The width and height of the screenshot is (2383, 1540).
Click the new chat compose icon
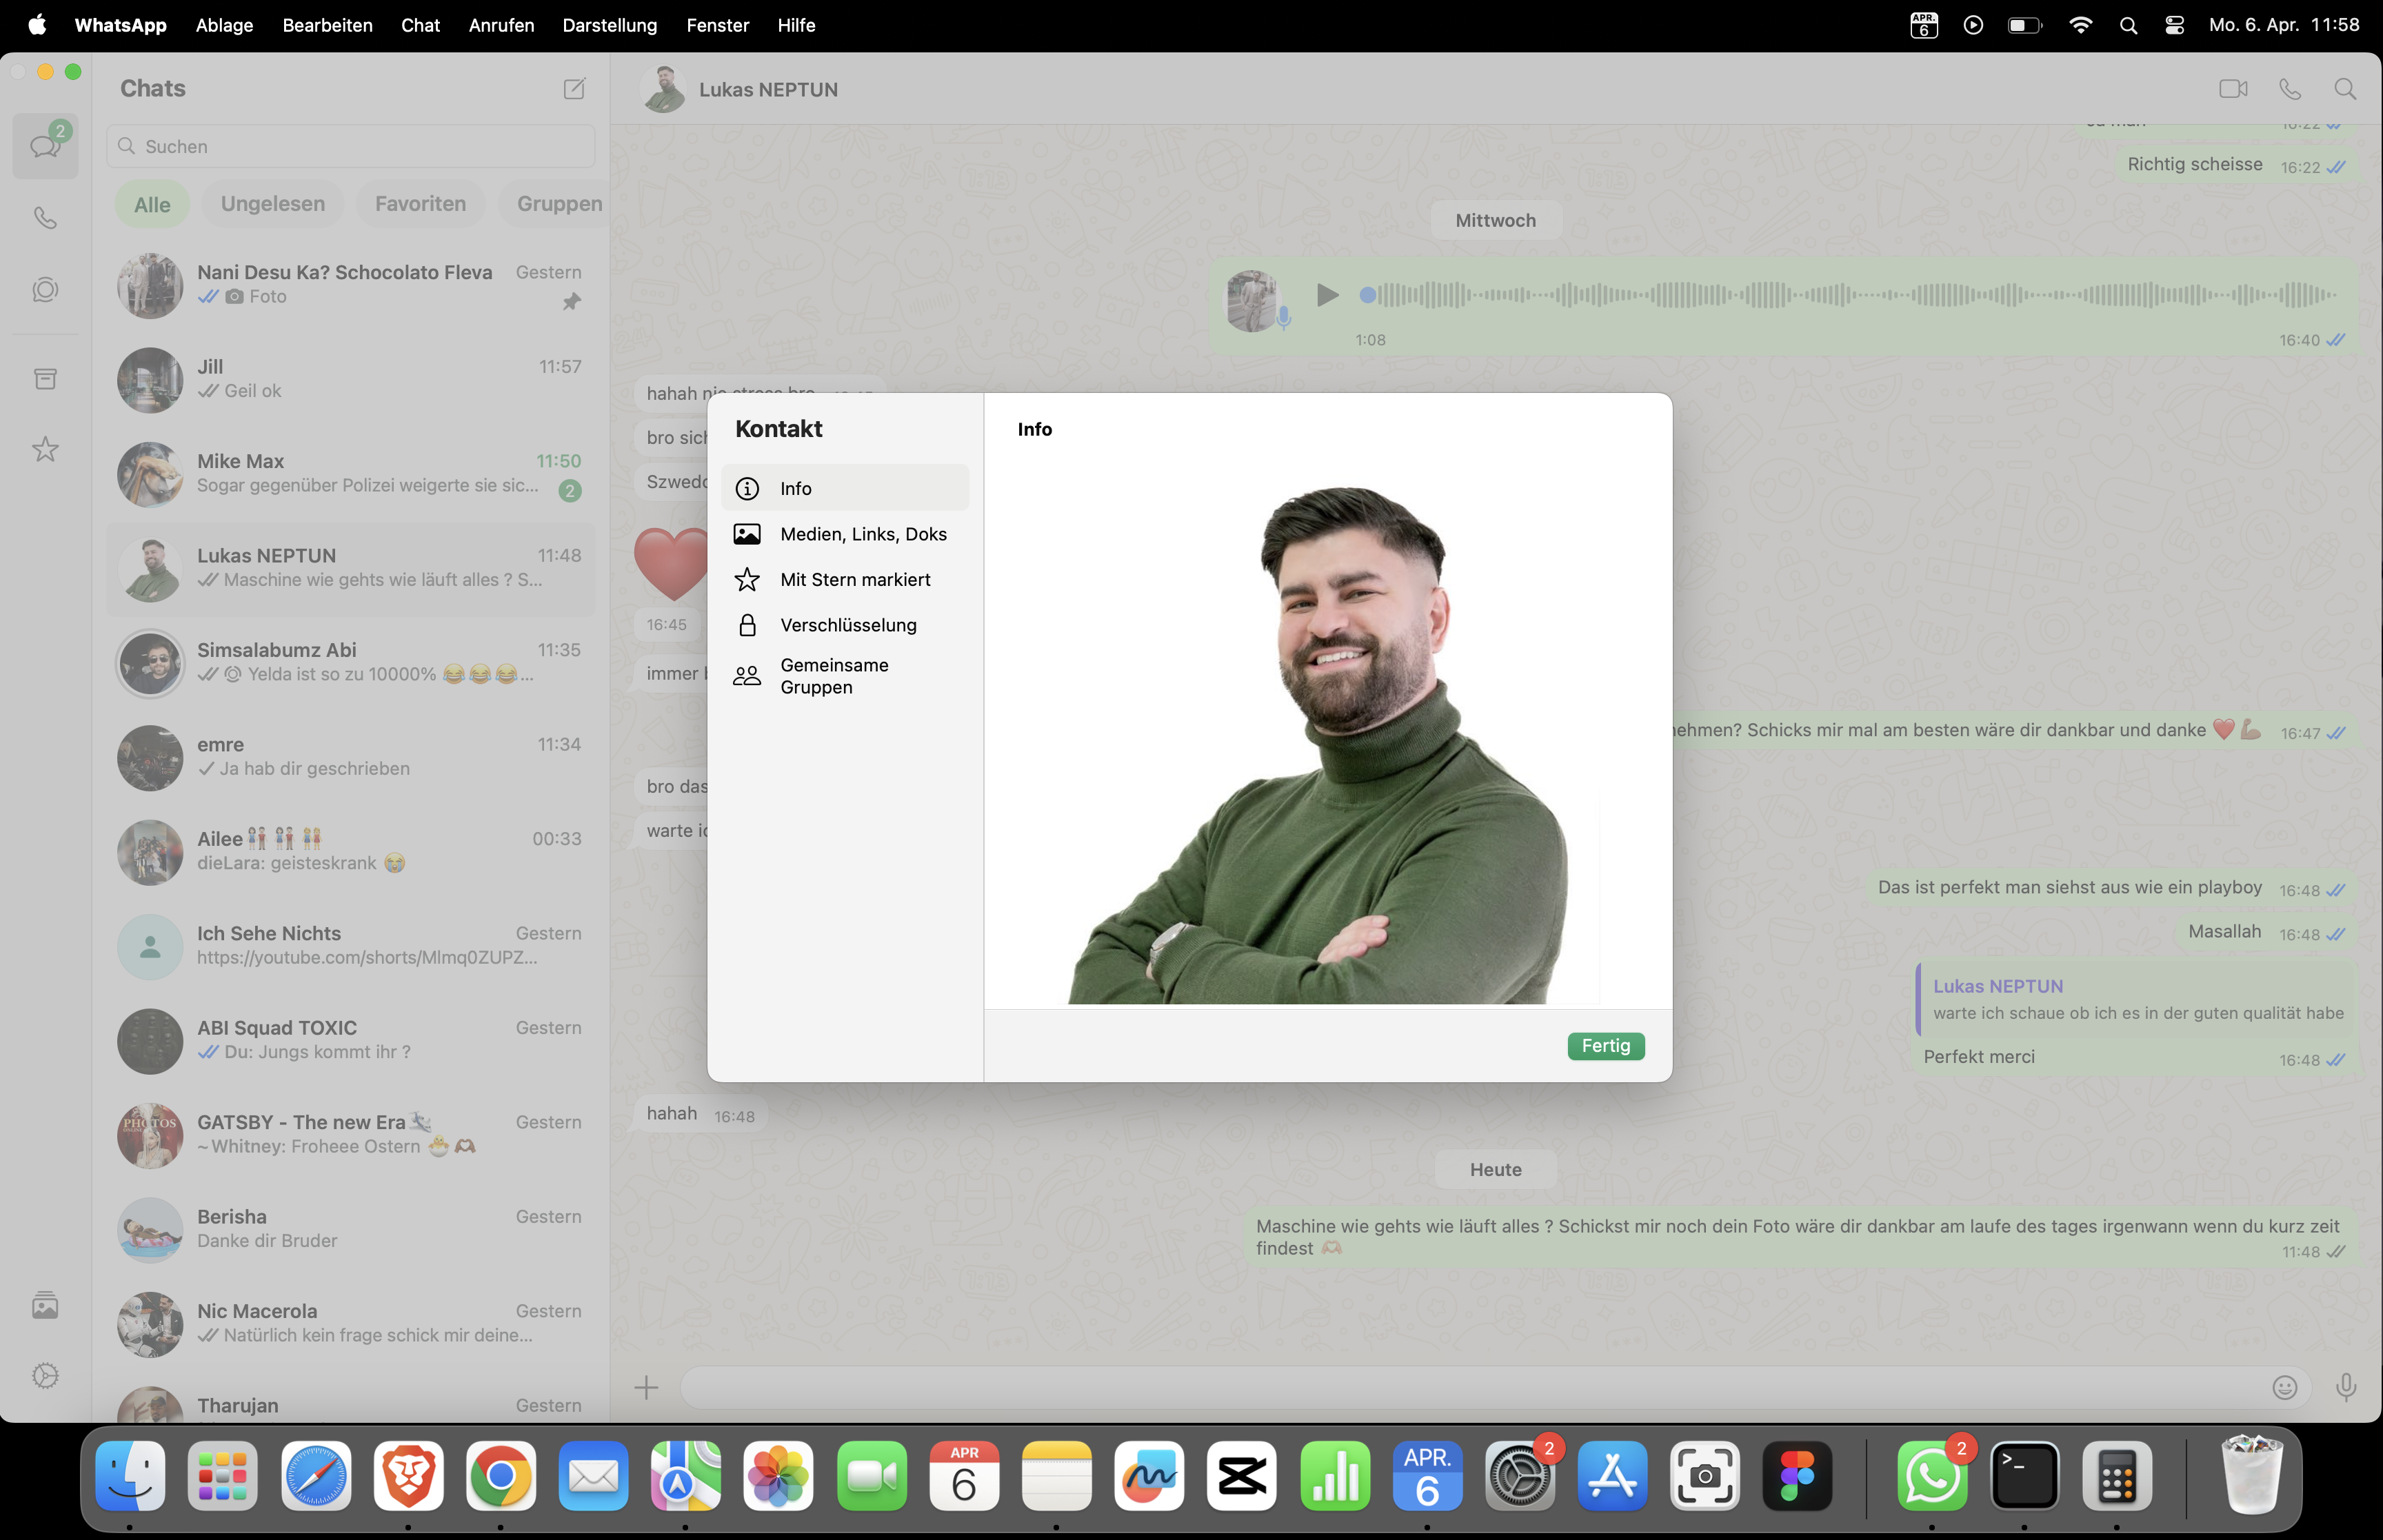point(574,89)
